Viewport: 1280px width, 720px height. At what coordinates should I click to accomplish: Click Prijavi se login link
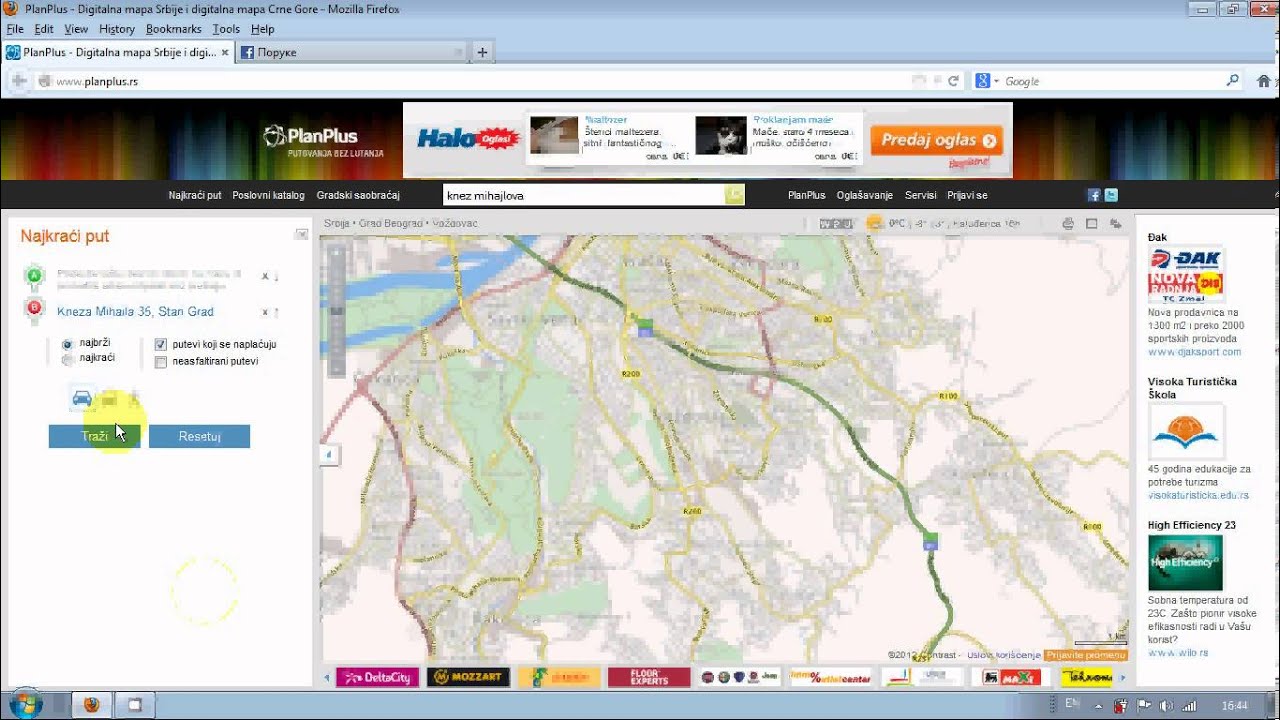tap(967, 195)
